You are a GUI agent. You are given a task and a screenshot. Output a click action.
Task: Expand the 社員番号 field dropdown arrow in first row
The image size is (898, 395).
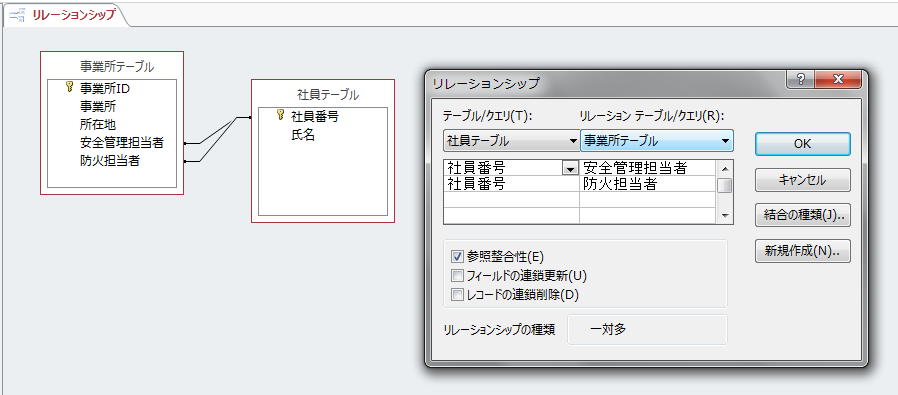tap(570, 168)
